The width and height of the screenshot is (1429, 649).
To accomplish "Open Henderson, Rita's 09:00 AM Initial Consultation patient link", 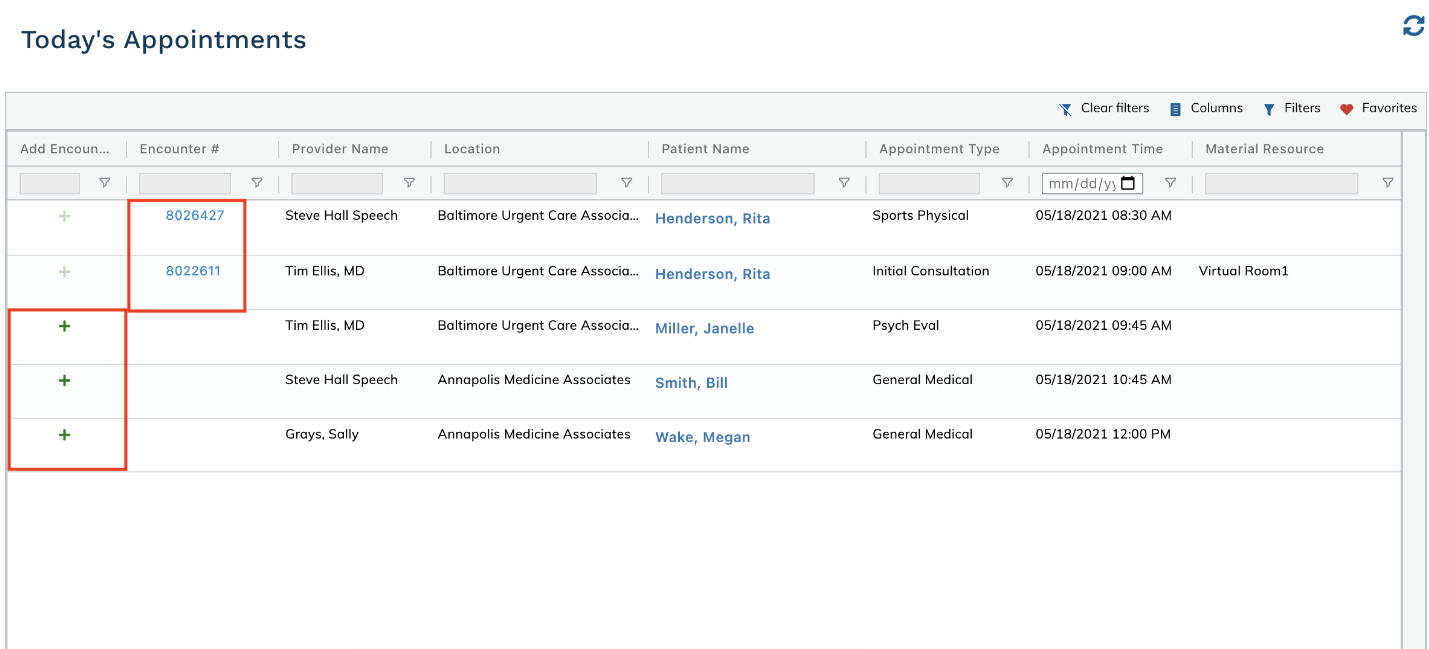I will pos(713,274).
